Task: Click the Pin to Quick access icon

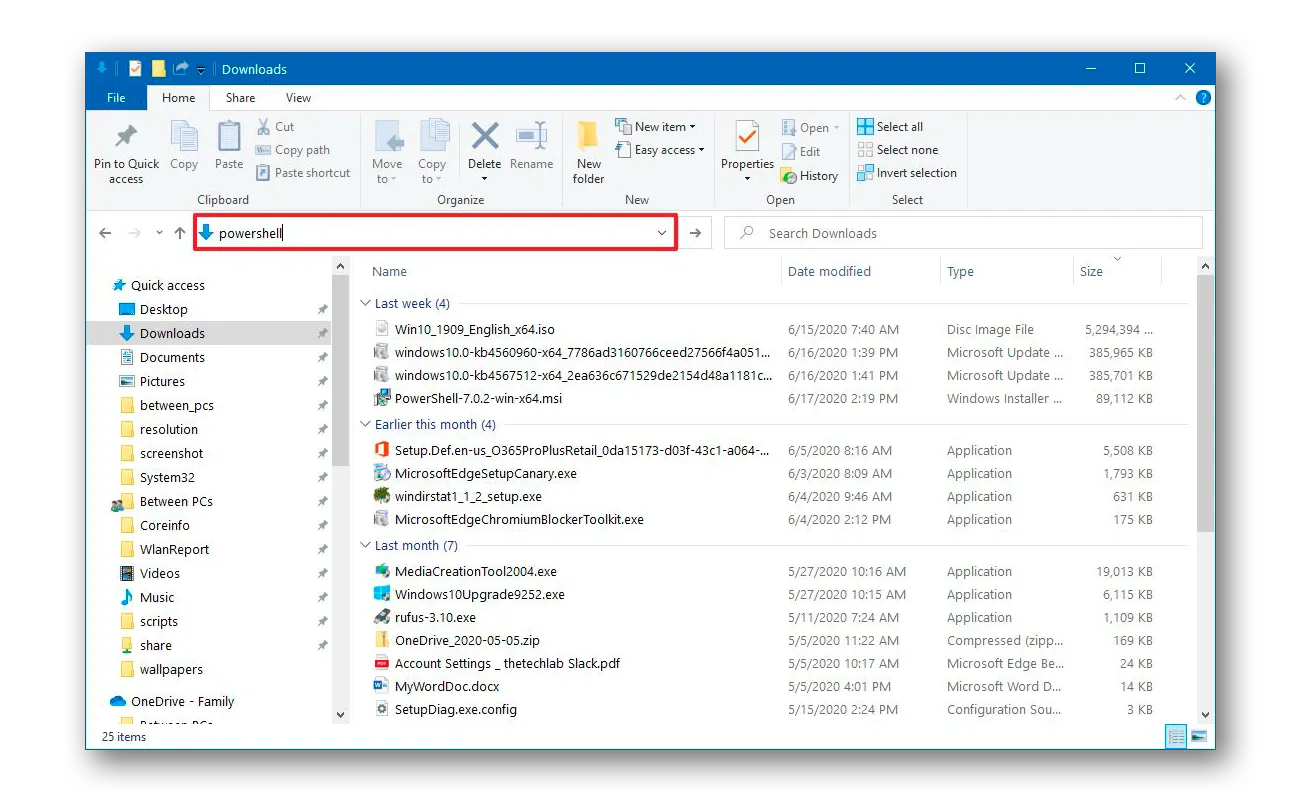Action: (126, 137)
